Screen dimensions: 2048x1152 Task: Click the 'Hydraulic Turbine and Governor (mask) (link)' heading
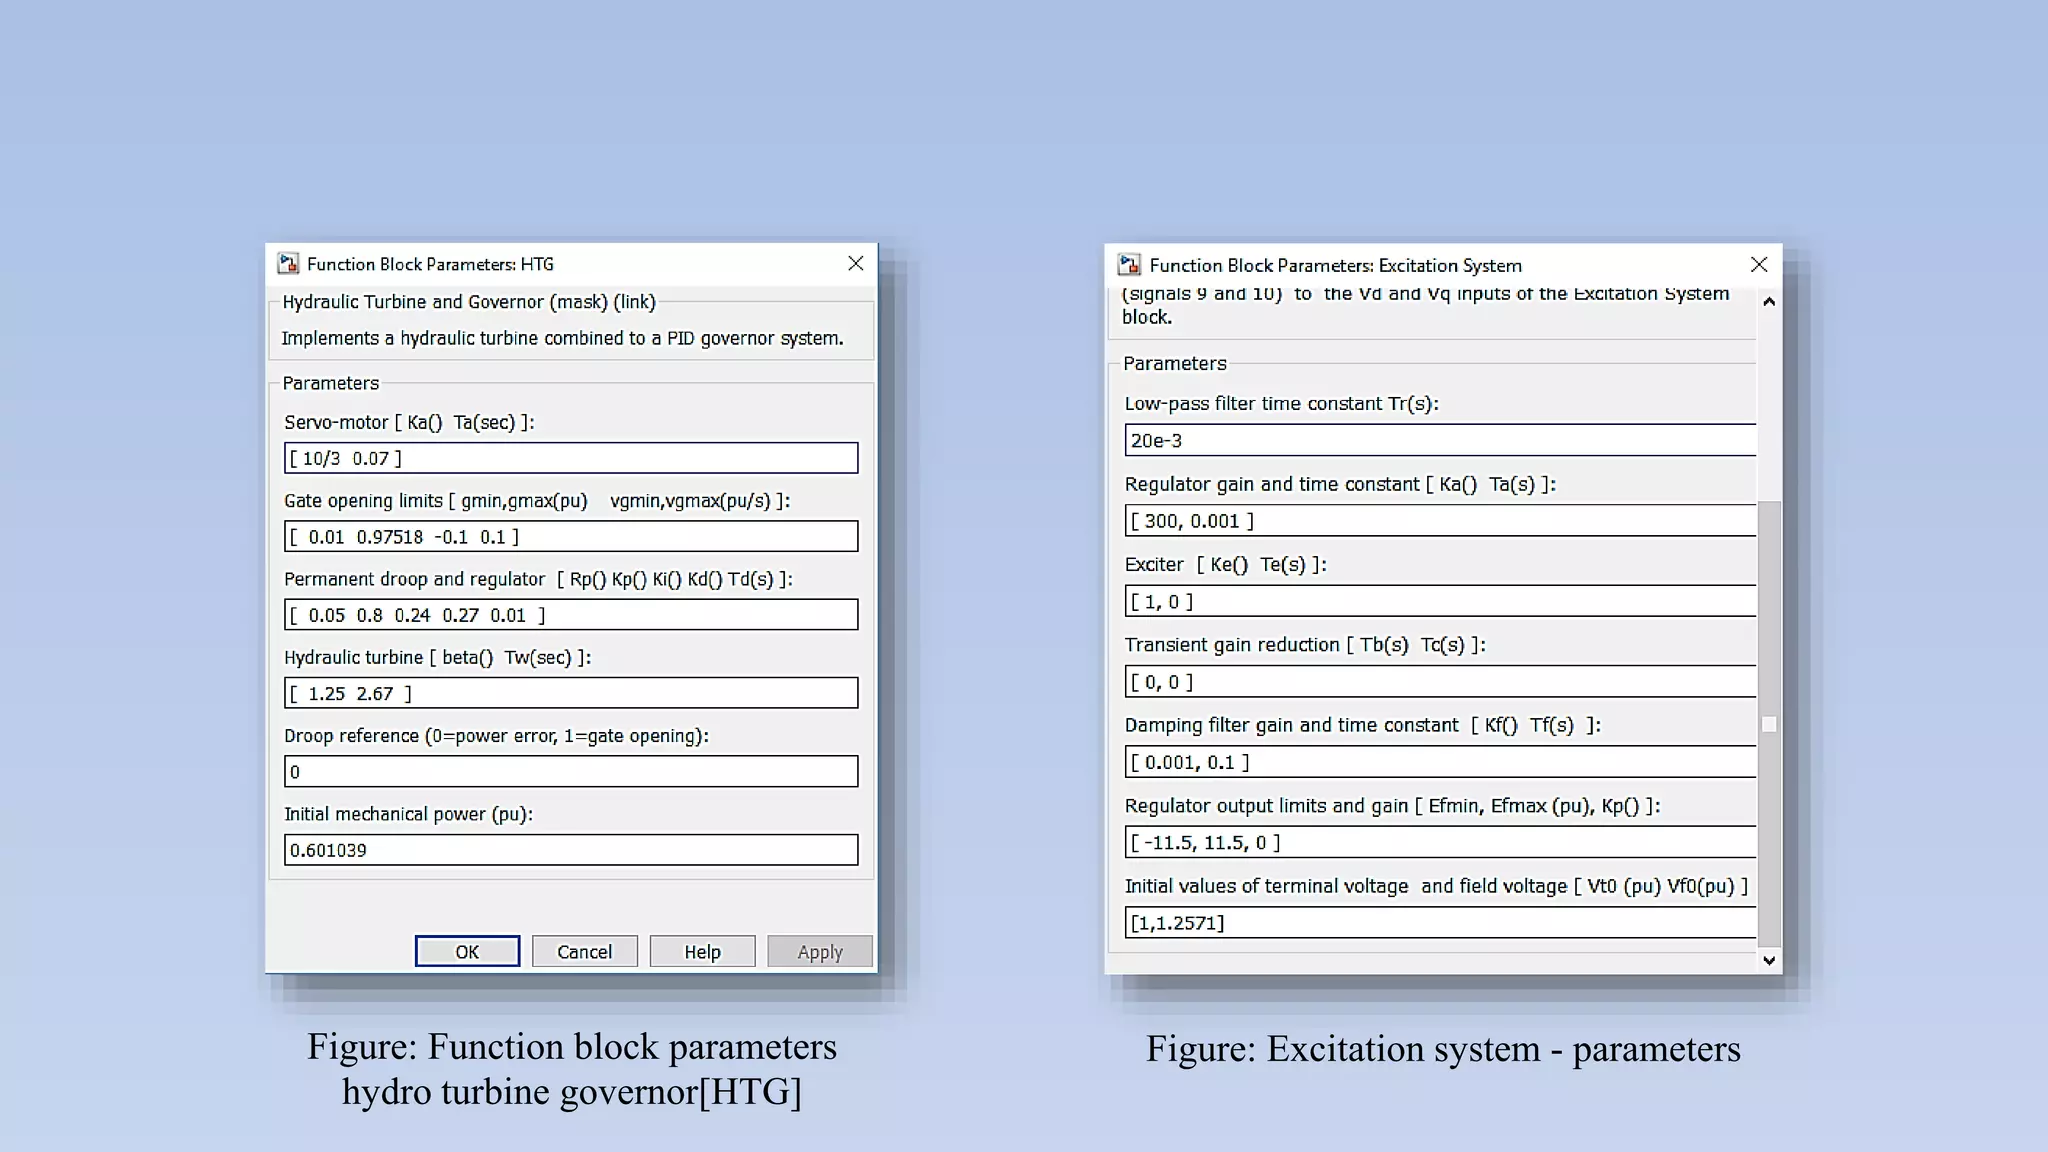(469, 302)
